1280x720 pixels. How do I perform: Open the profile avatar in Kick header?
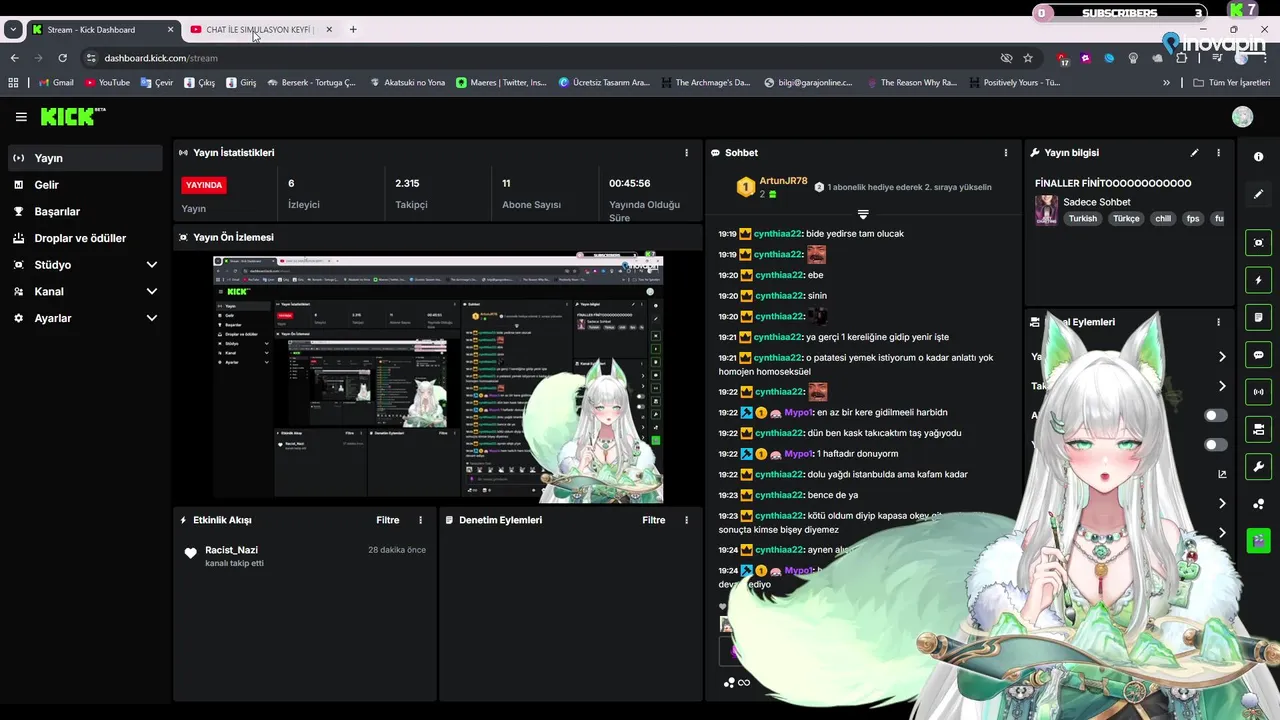[x=1242, y=117]
